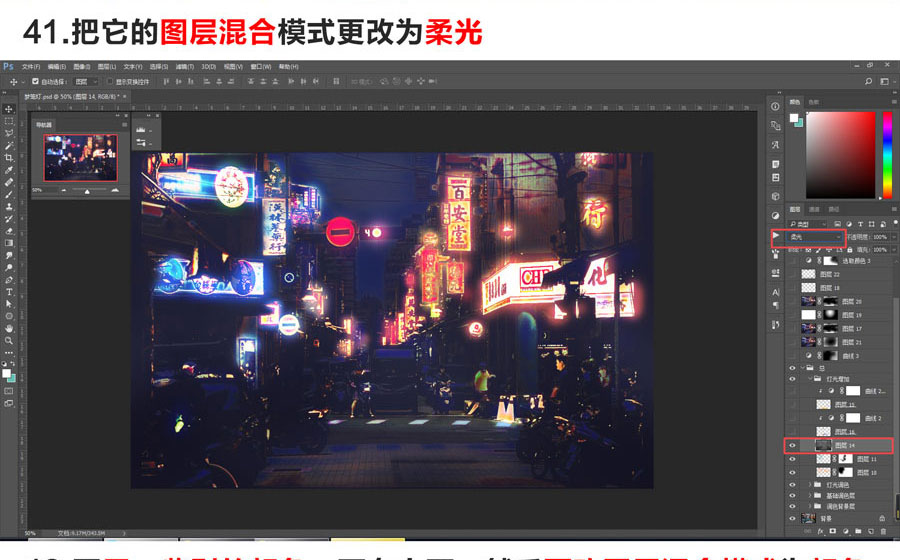The image size is (900, 560).
Task: Create a new group folder icon
Action: 858,532
